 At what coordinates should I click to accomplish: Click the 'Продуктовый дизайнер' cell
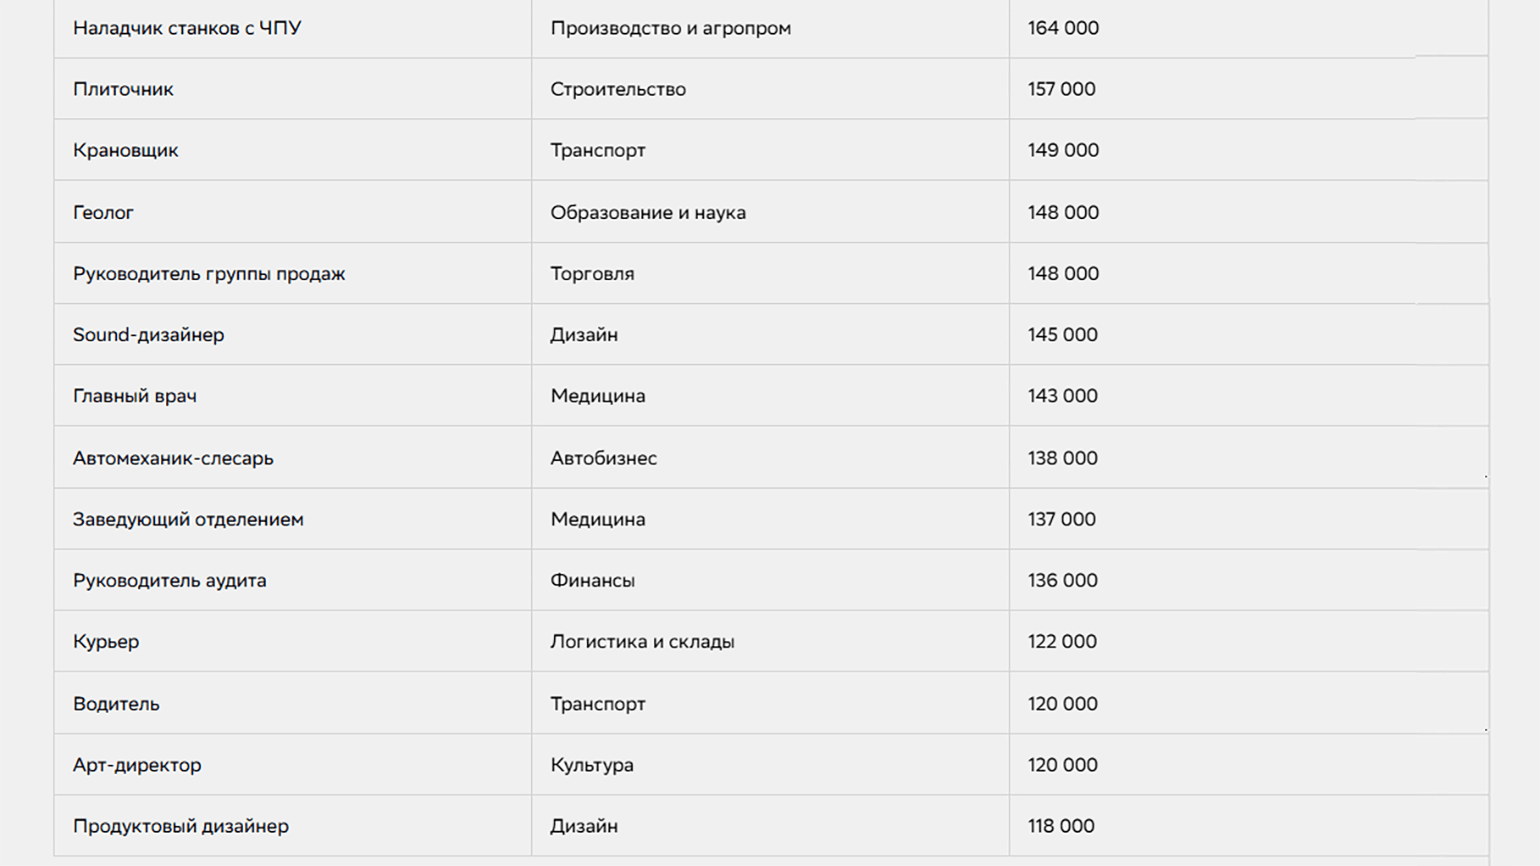[x=181, y=826]
